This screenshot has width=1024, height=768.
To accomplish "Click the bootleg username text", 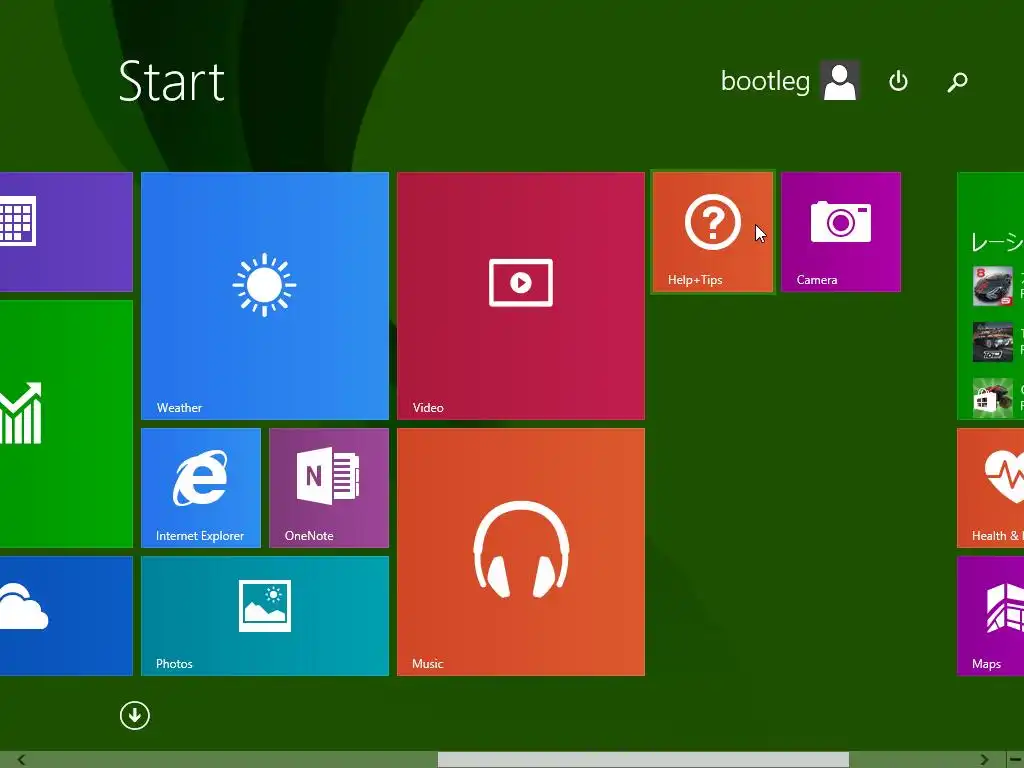I will (765, 81).
